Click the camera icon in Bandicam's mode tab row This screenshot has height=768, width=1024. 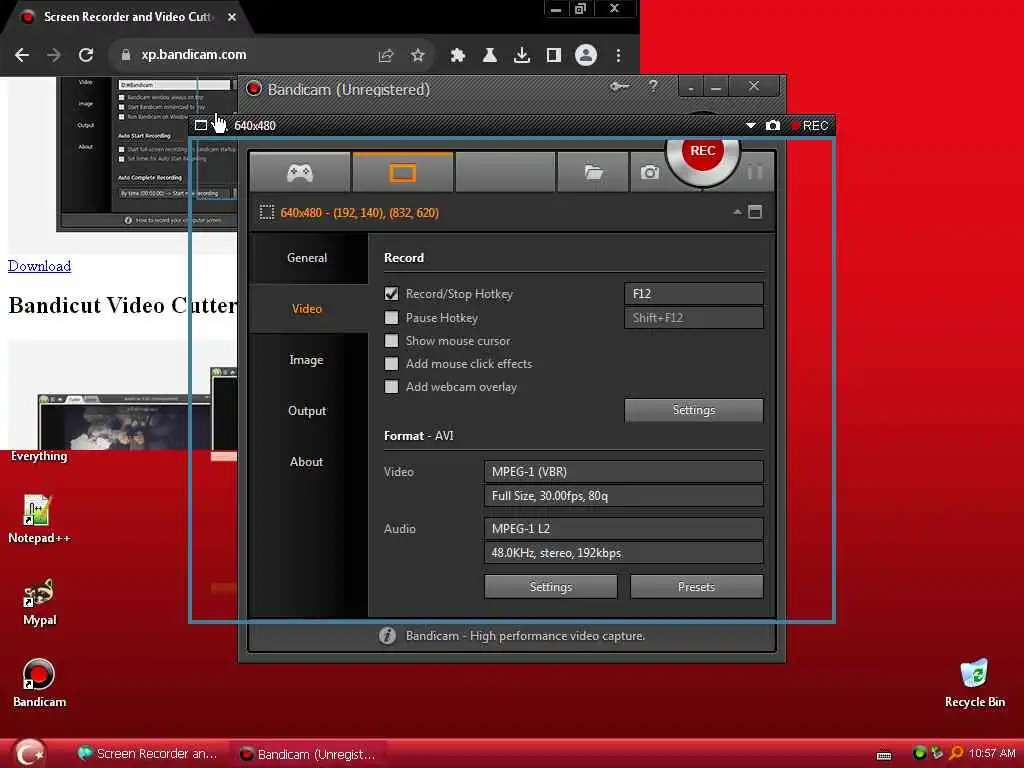tap(649, 172)
